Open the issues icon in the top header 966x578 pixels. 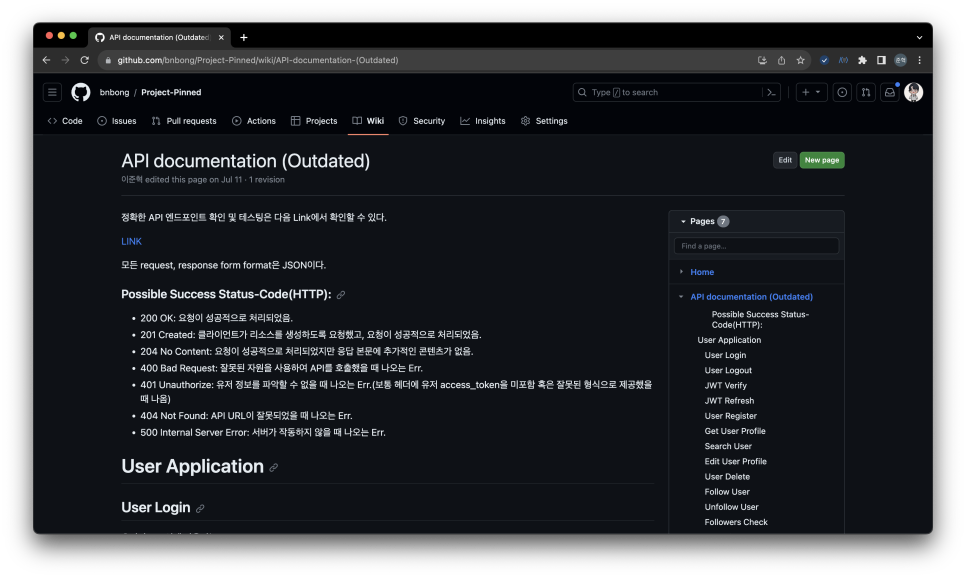[x=842, y=92]
